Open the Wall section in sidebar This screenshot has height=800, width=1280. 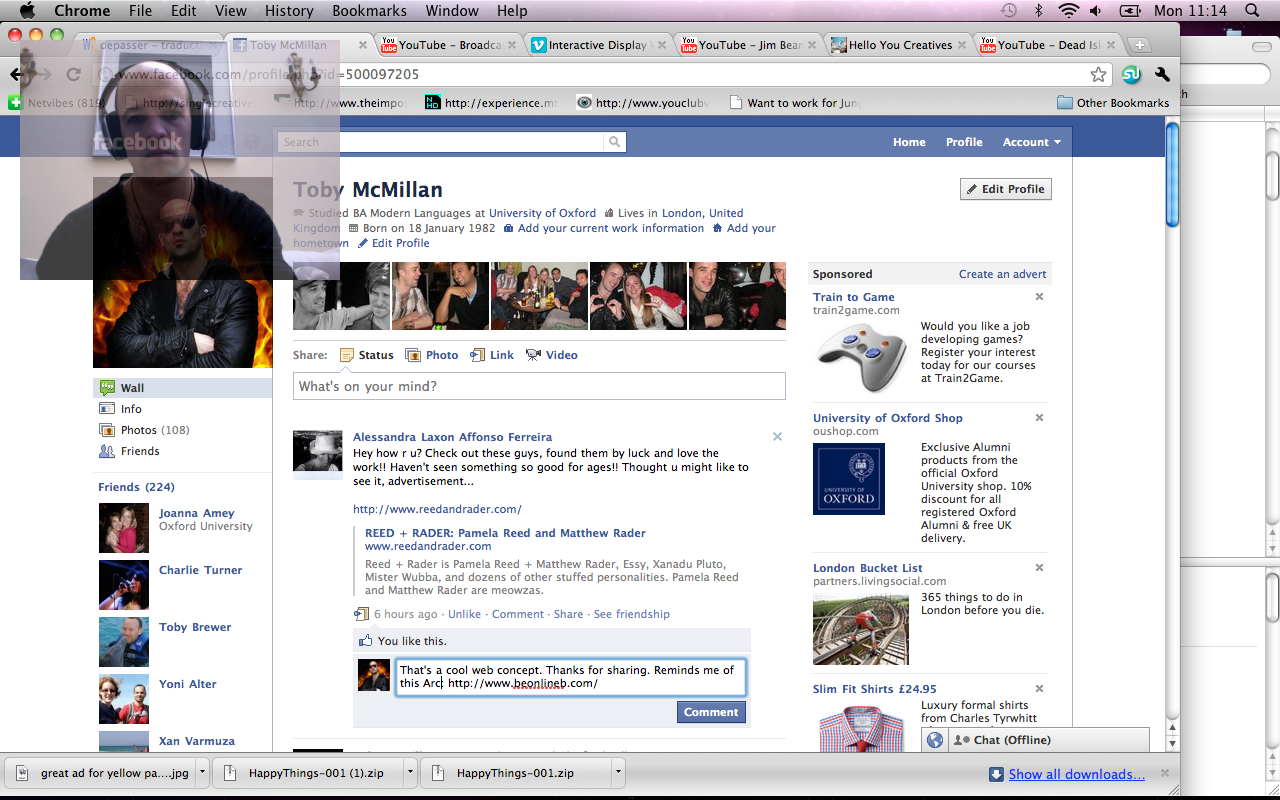point(132,388)
